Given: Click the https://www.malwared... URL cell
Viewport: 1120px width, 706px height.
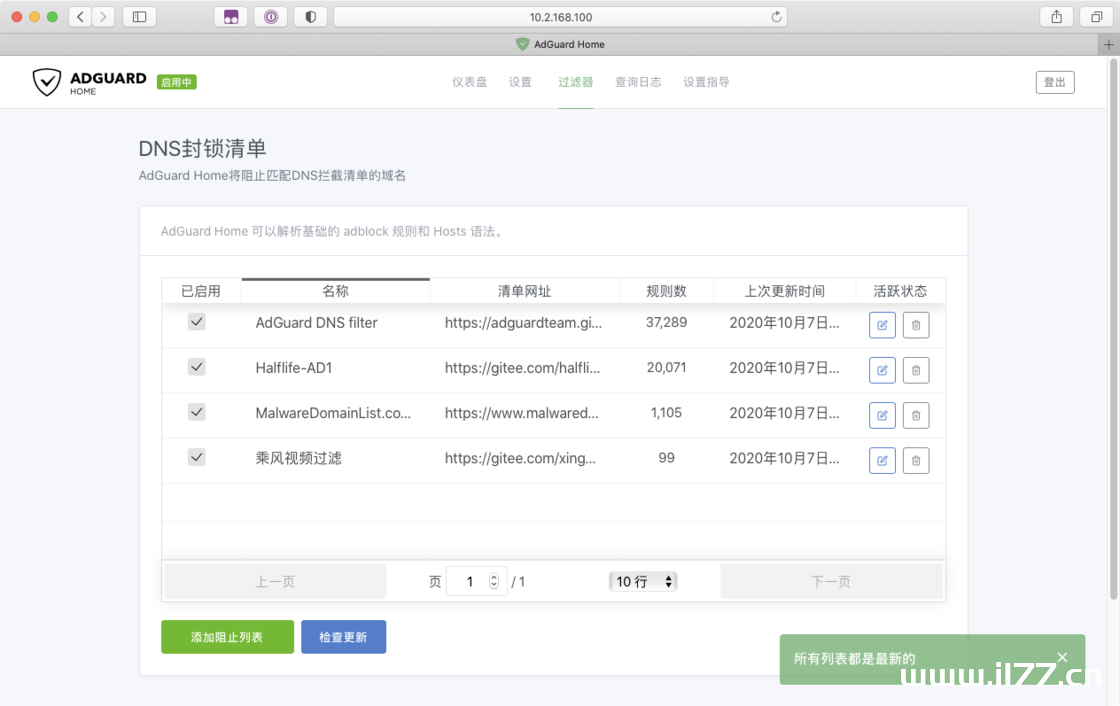Looking at the screenshot, I should pyautogui.click(x=522, y=413).
